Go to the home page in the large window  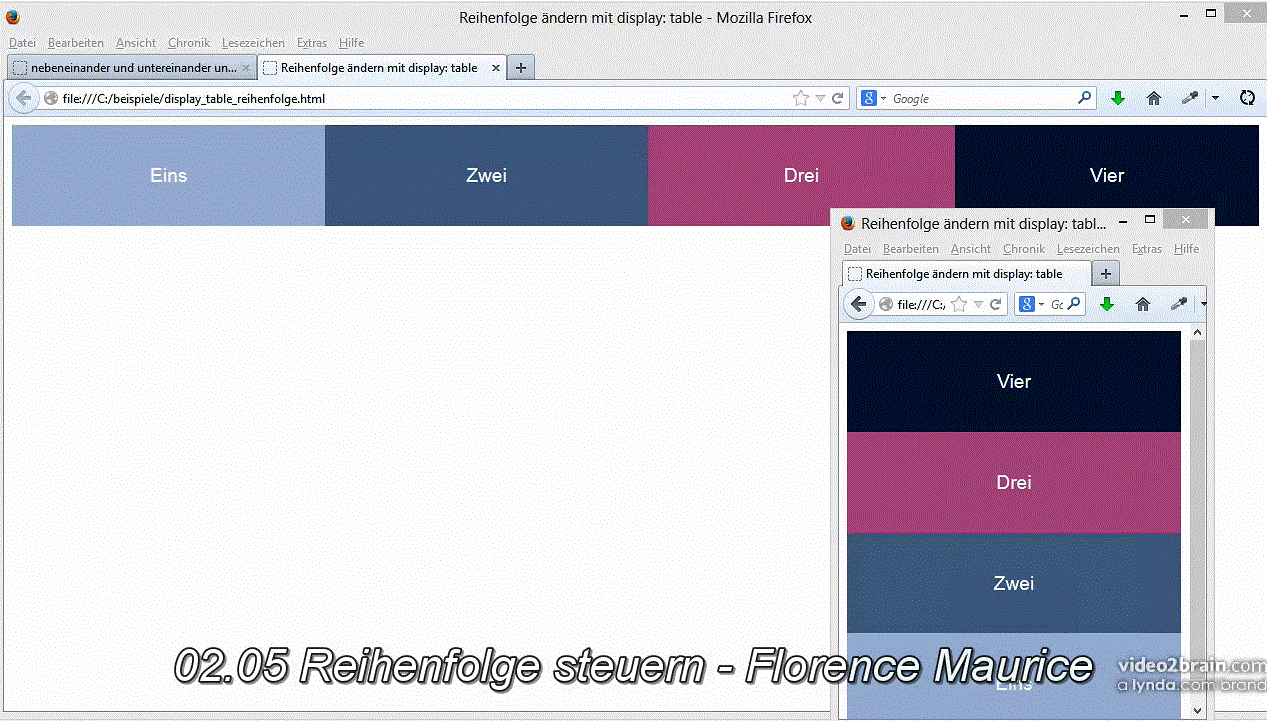[x=1153, y=98]
